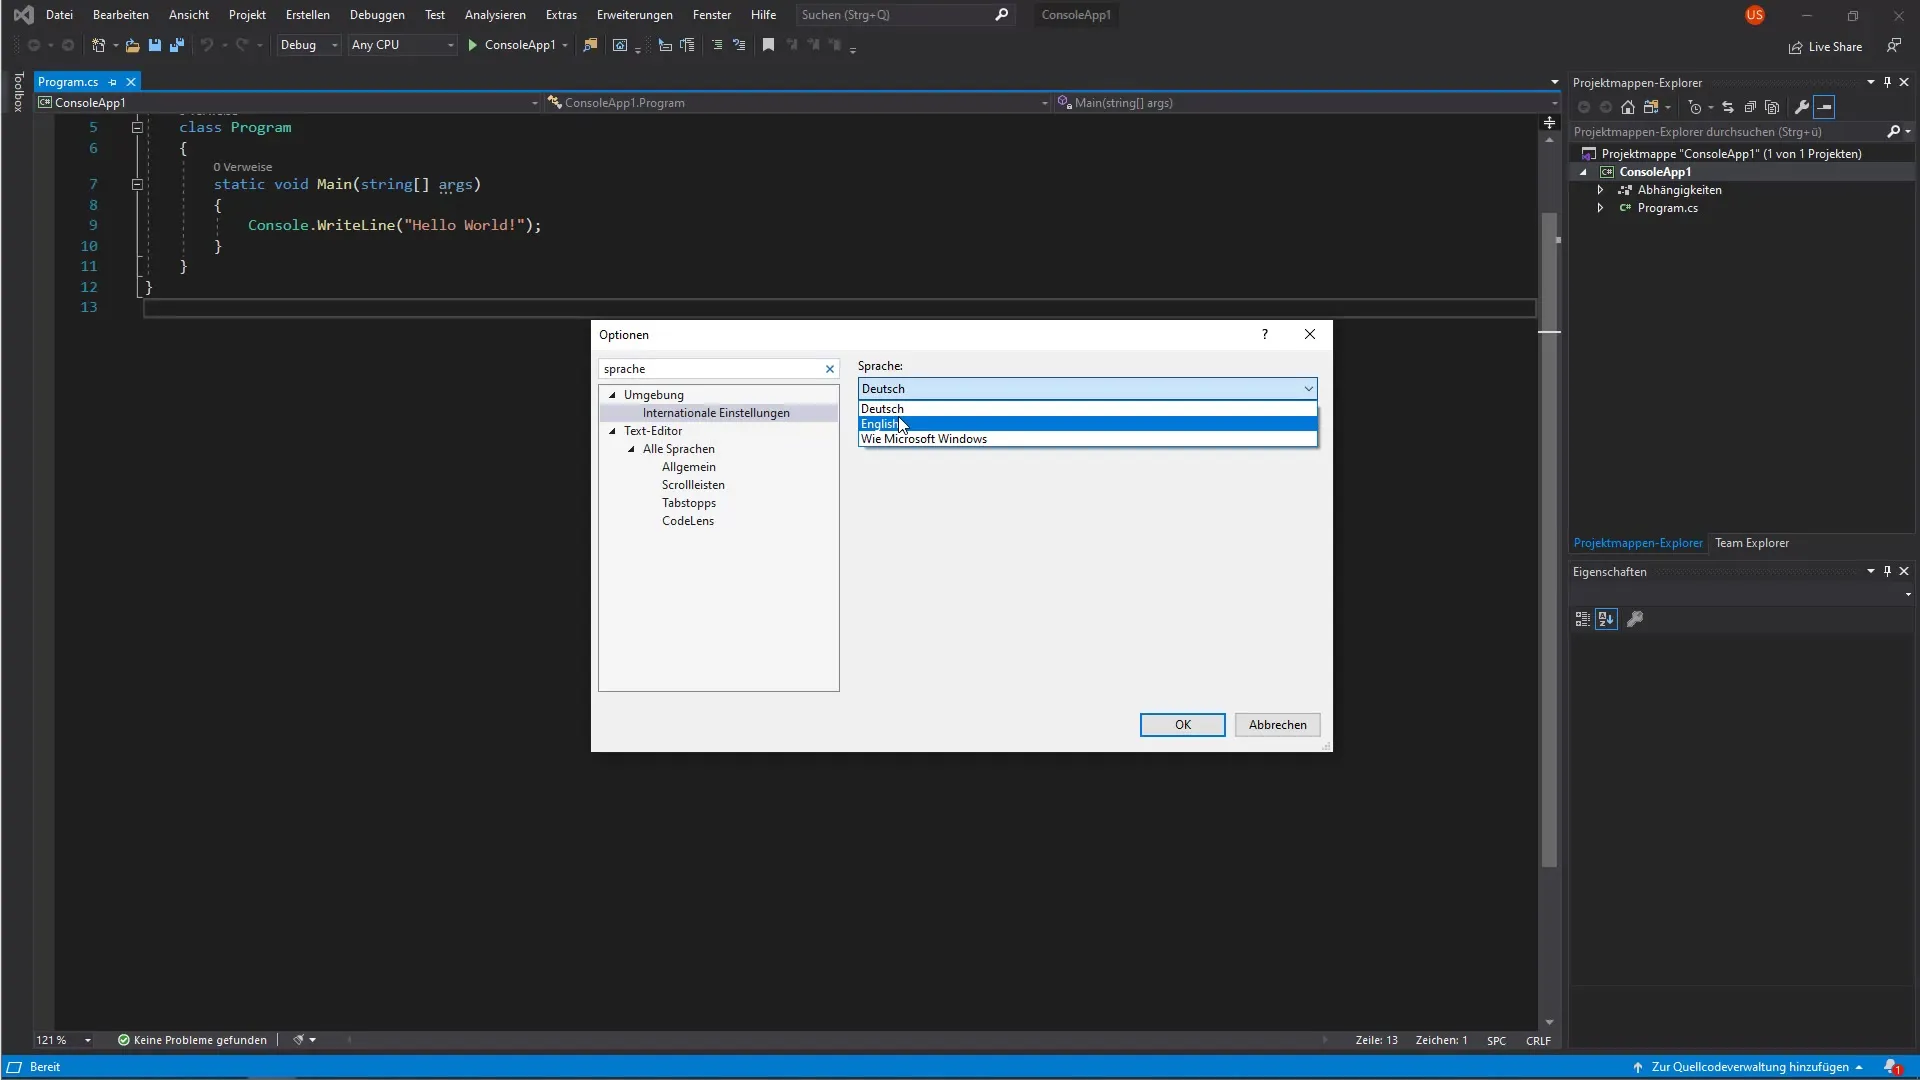Select English in the language list
This screenshot has width=1920, height=1080.
coord(1087,424)
